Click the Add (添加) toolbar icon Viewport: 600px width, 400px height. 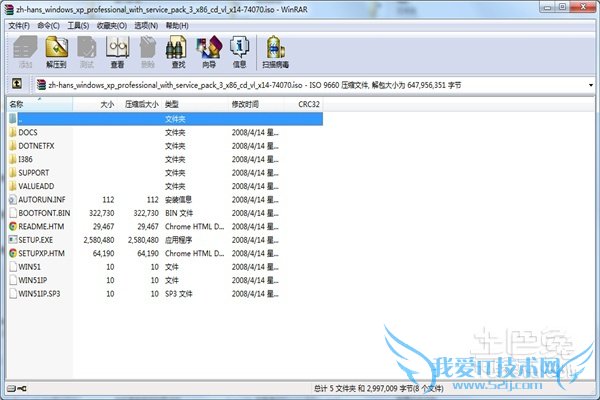click(26, 52)
